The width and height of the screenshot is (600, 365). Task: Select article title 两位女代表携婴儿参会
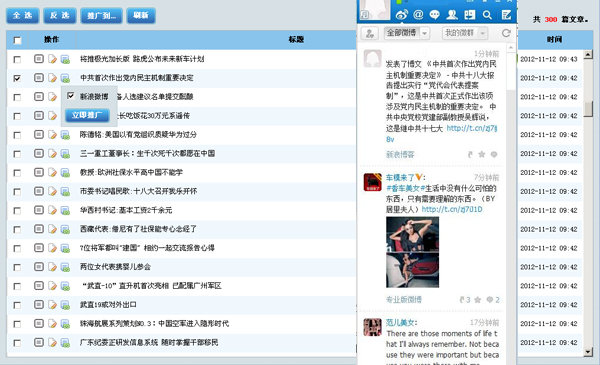115,267
